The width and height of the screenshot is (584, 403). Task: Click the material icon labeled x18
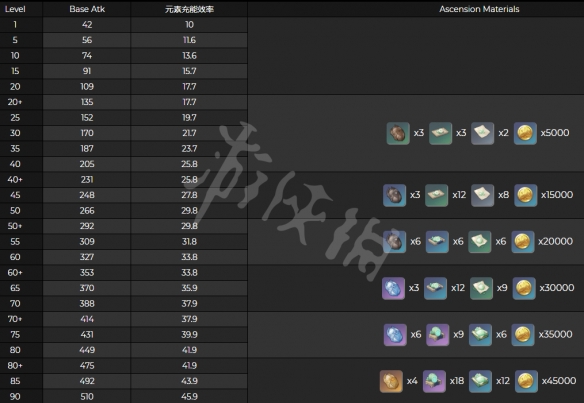coord(434,381)
